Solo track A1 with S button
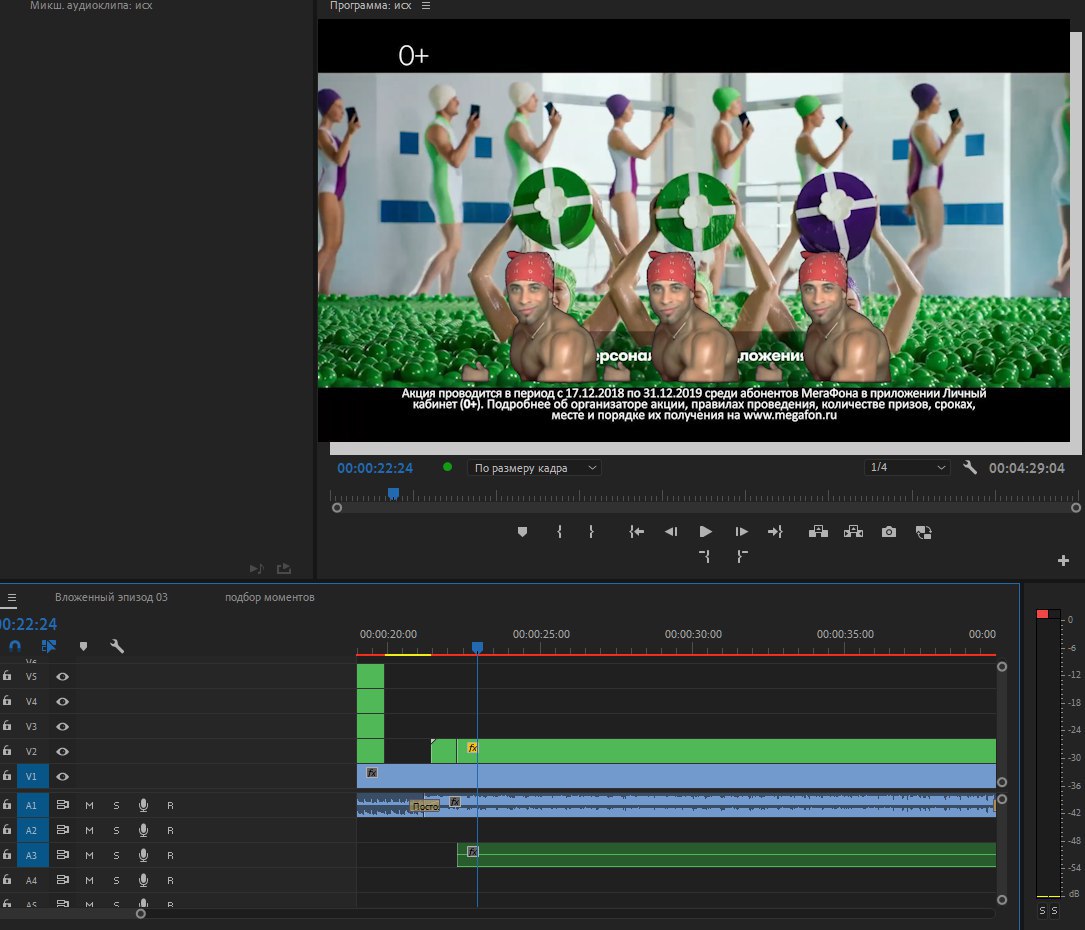This screenshot has height=930, width=1085. 116,805
